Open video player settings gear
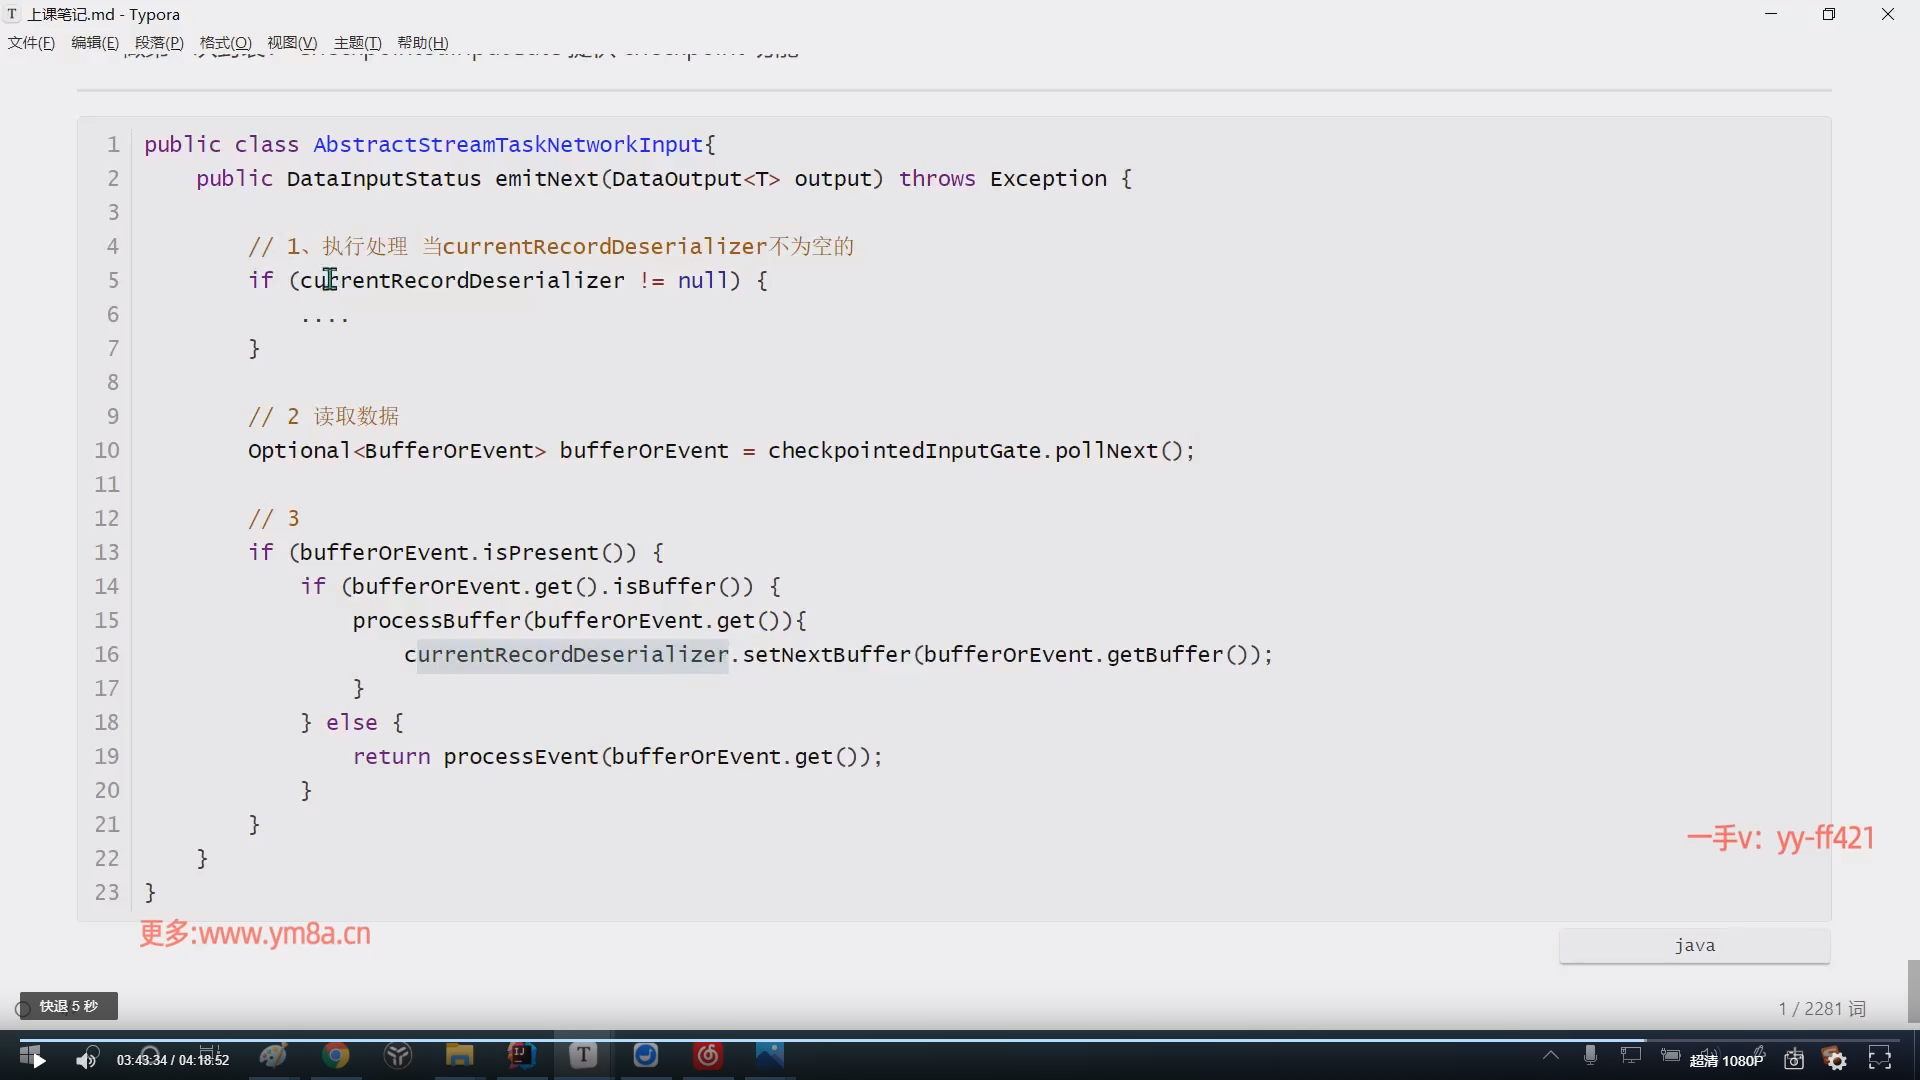This screenshot has height=1080, width=1920. (1836, 1059)
